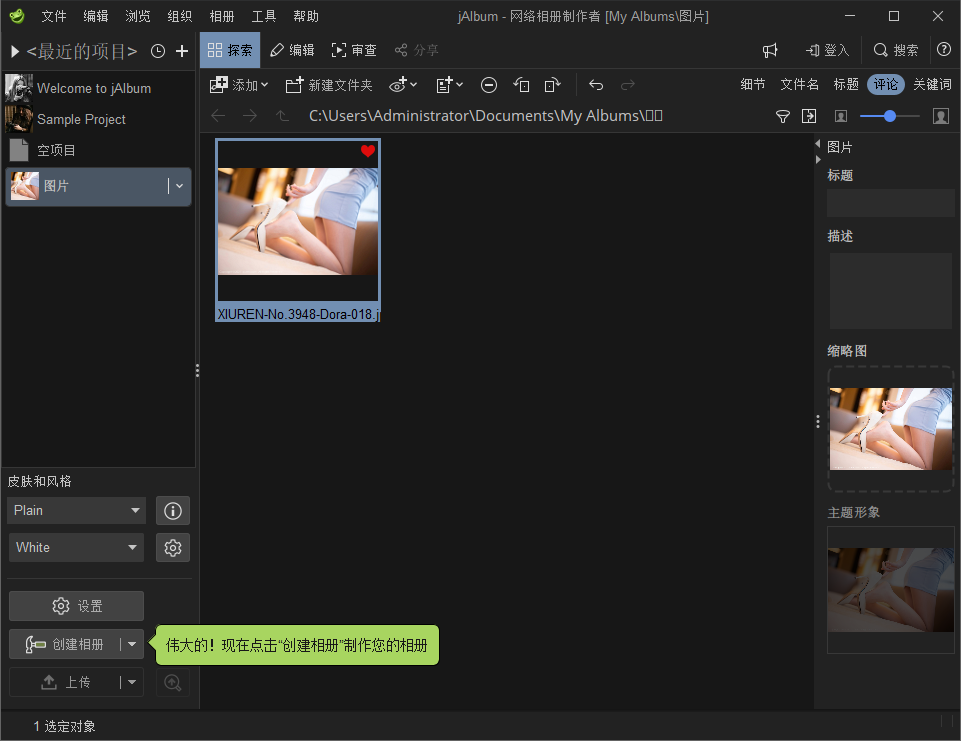Click the filter funnel icon
This screenshot has height=741, width=961.
point(783,116)
